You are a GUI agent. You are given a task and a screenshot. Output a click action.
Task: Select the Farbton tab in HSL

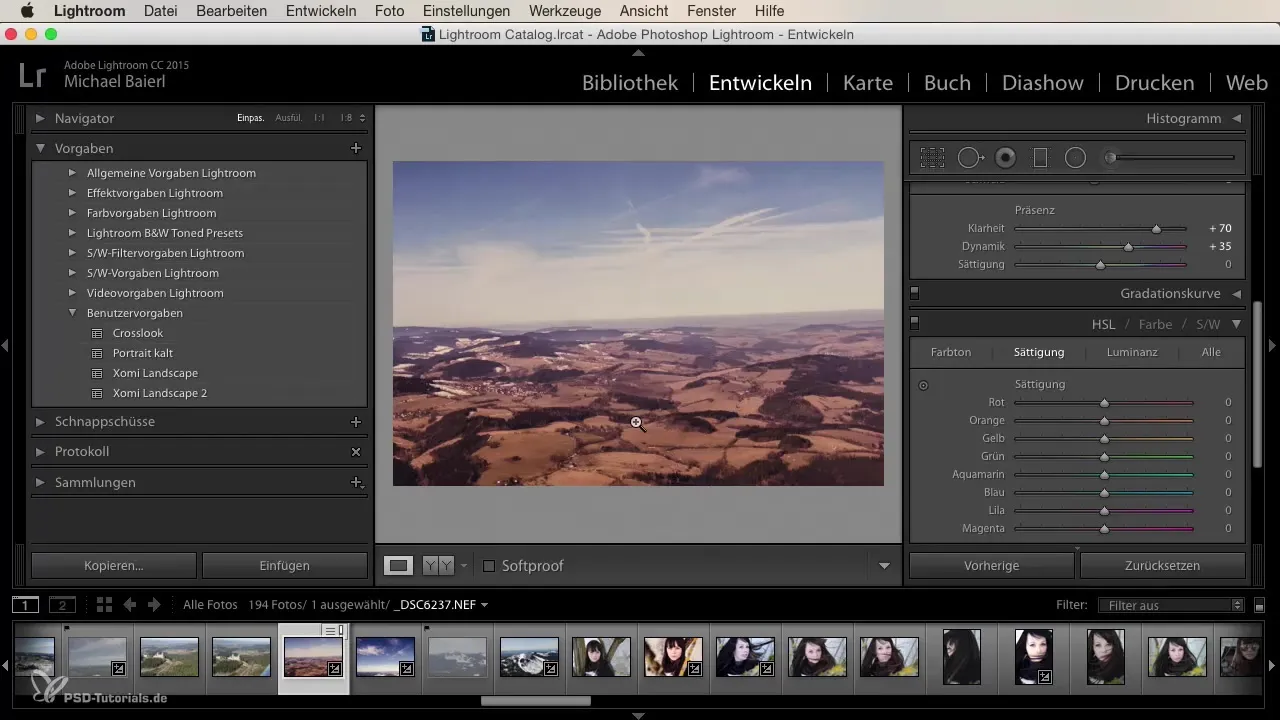tap(951, 352)
